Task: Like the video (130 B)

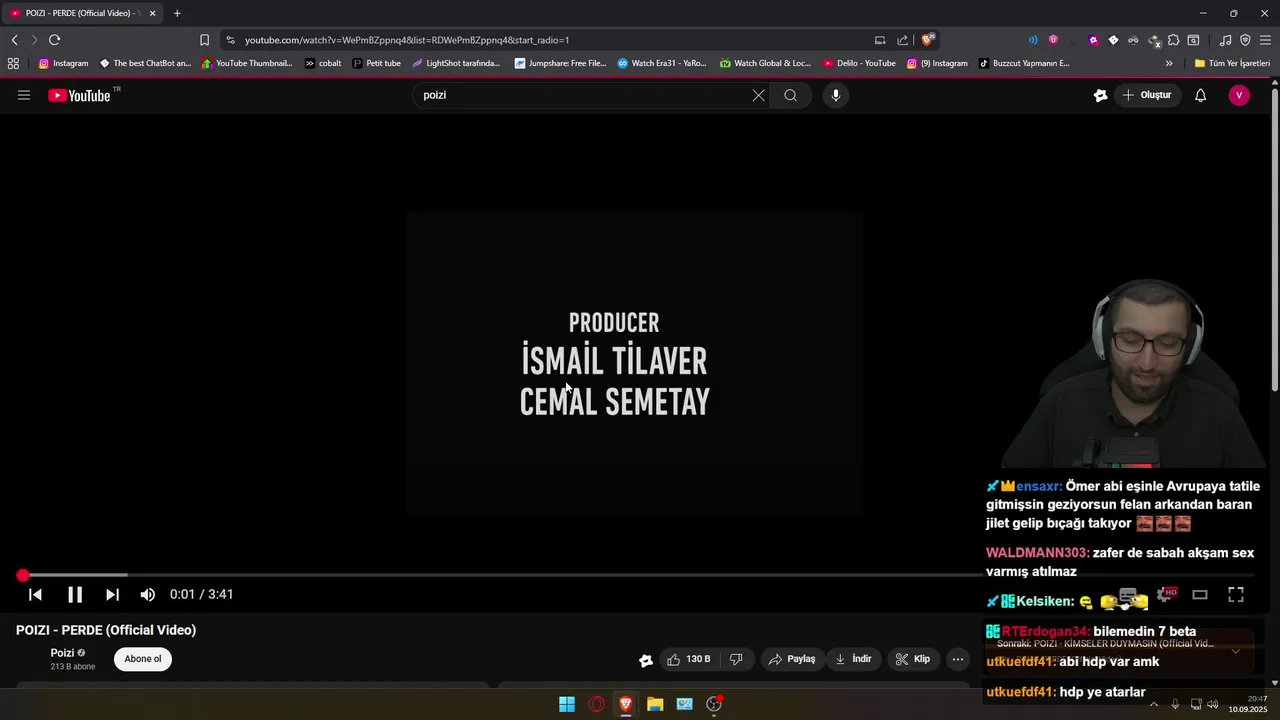Action: [689, 659]
